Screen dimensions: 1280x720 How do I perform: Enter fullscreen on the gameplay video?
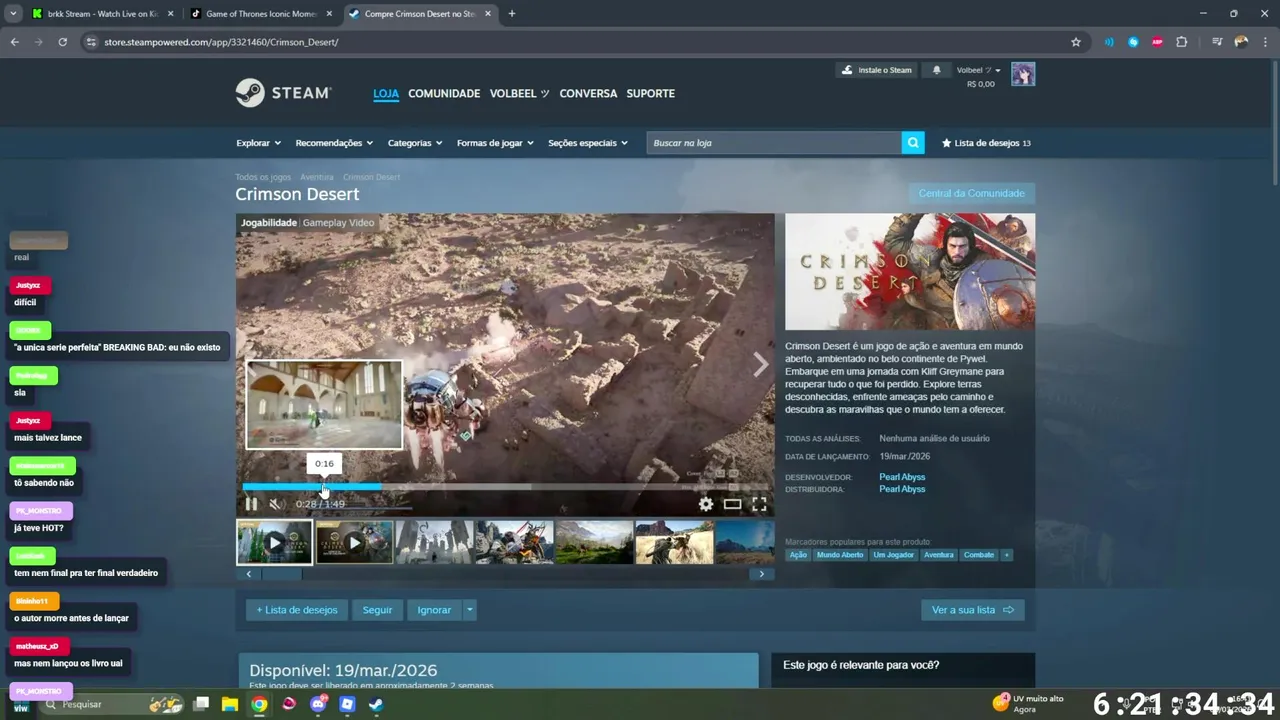pyautogui.click(x=759, y=504)
